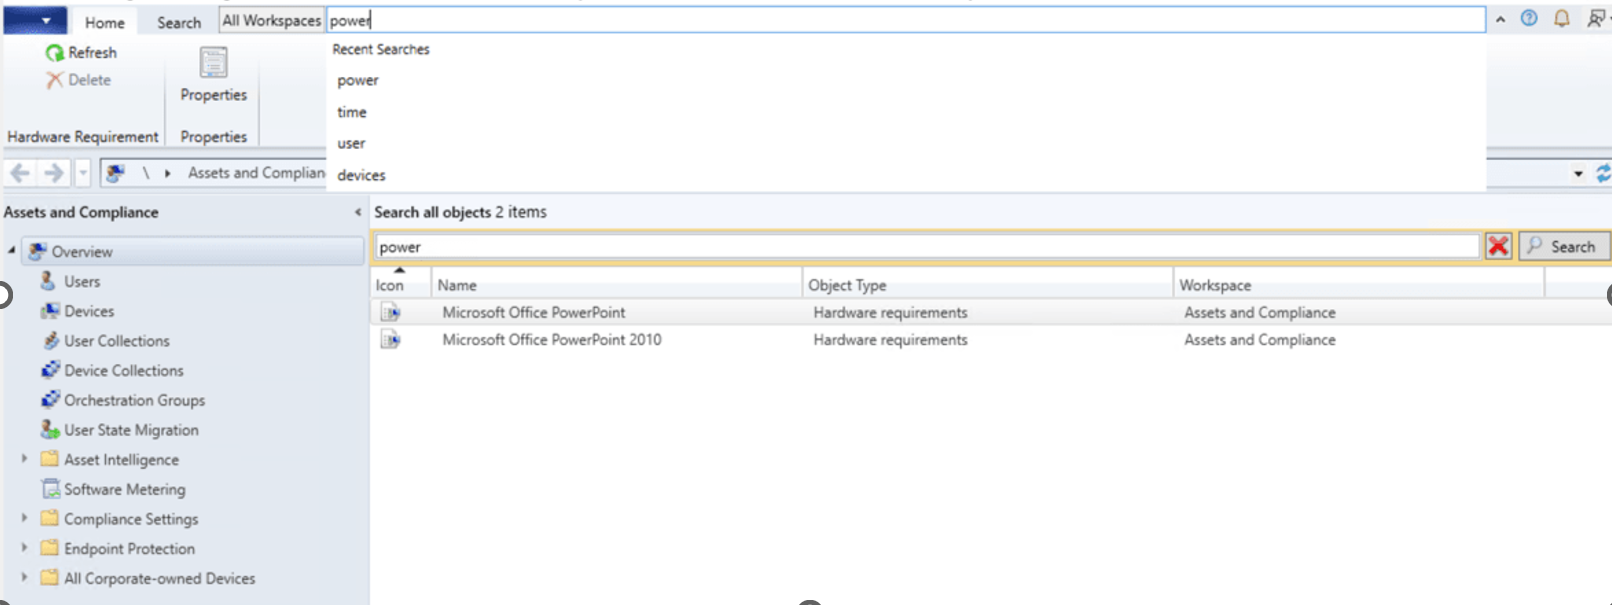Click the Search button
The image size is (1612, 605).
pyautogui.click(x=1564, y=246)
